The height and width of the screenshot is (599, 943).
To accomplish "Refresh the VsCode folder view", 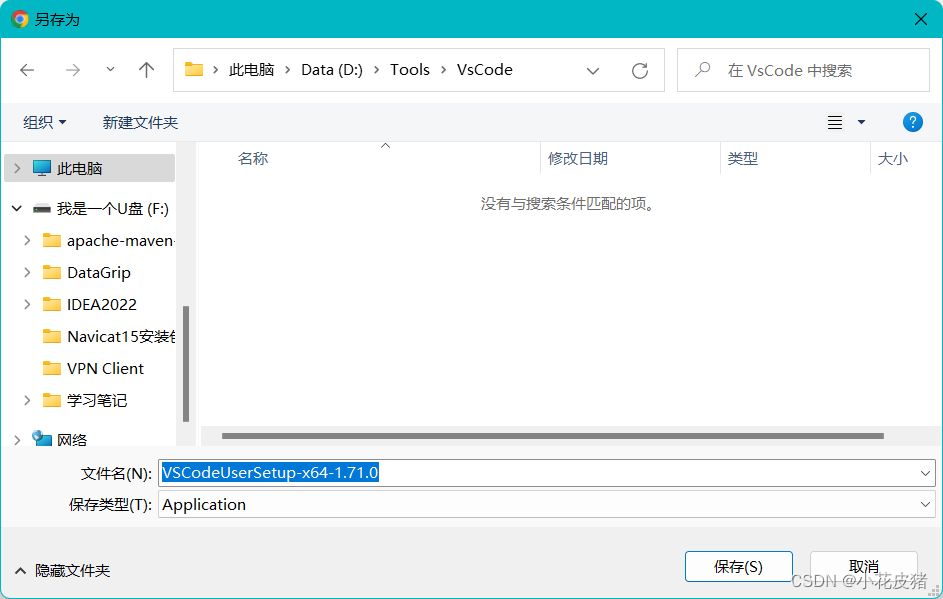I will 640,70.
